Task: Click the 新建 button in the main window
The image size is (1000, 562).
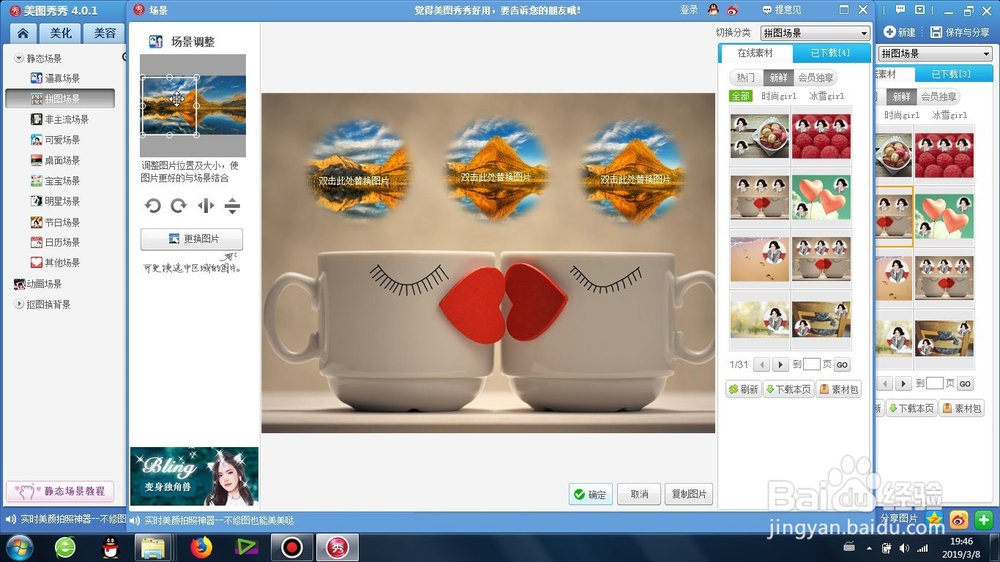Action: (x=899, y=32)
